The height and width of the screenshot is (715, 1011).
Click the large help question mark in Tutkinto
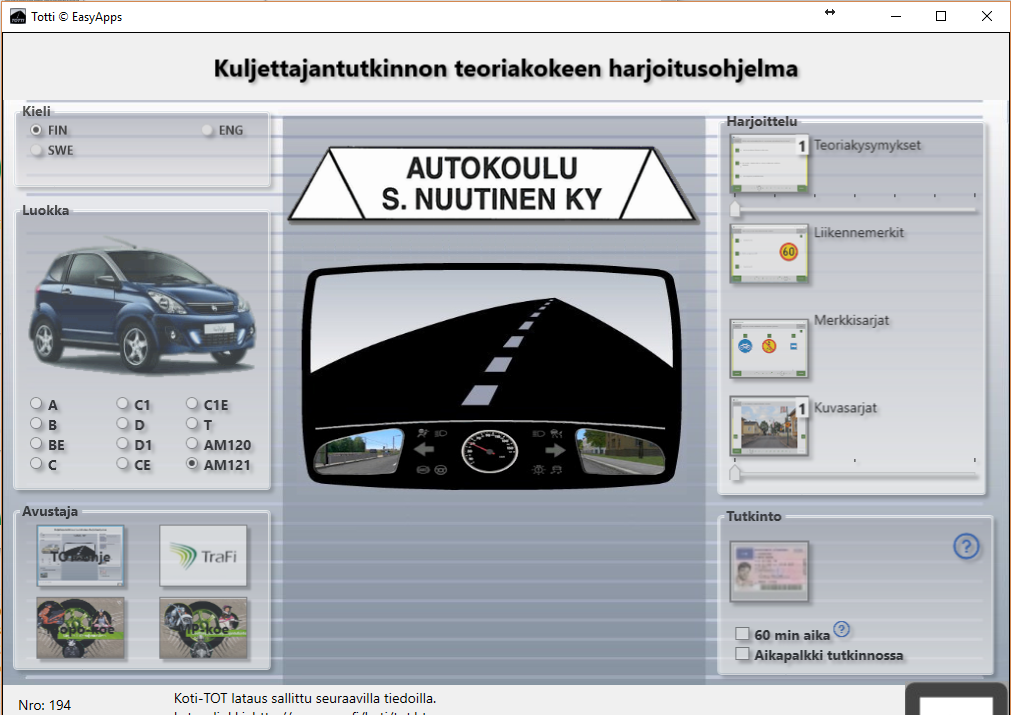pyautogui.click(x=966, y=547)
